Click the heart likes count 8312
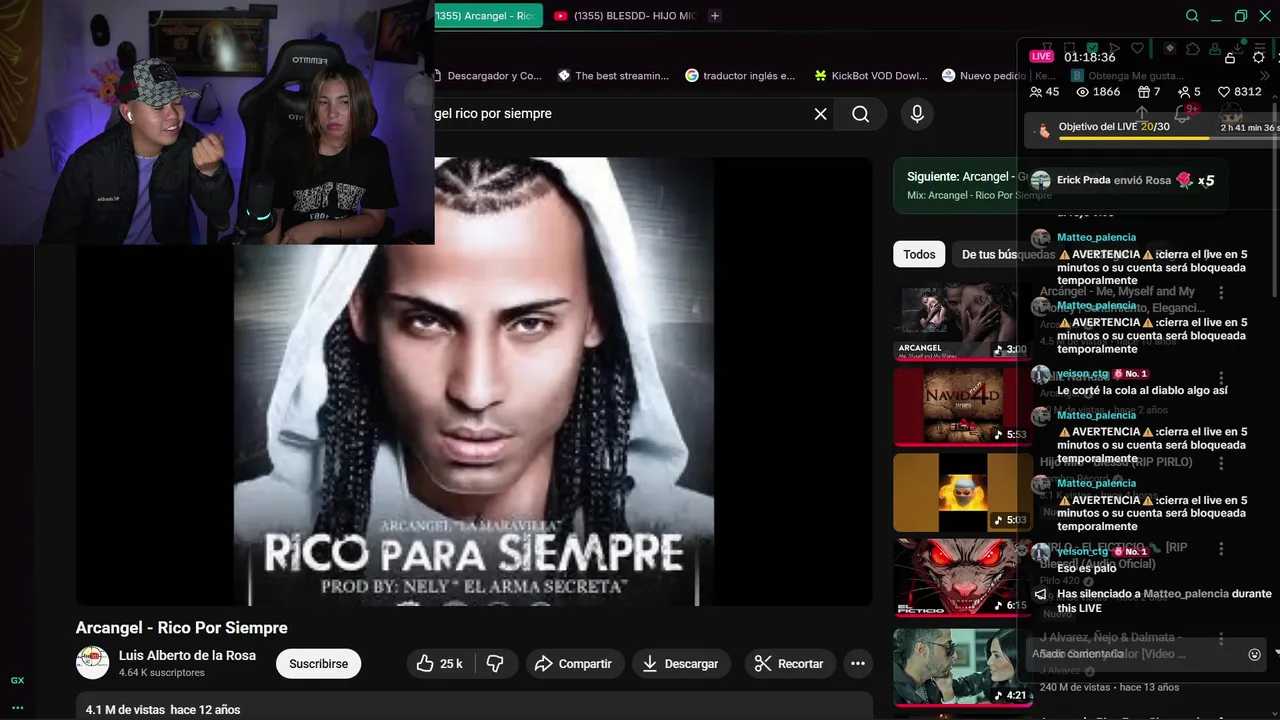Viewport: 1280px width, 720px height. click(x=1239, y=92)
